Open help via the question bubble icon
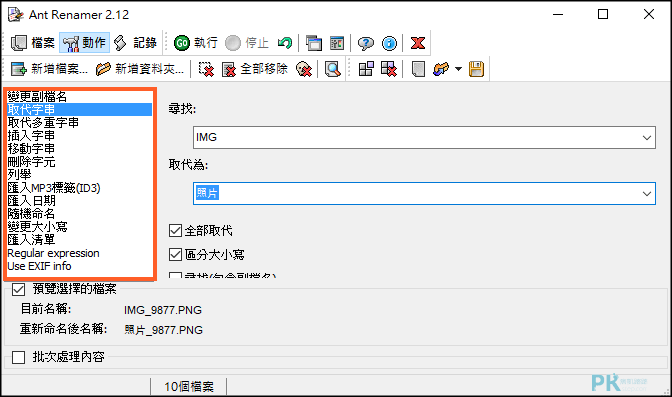672x397 pixels. [x=366, y=43]
